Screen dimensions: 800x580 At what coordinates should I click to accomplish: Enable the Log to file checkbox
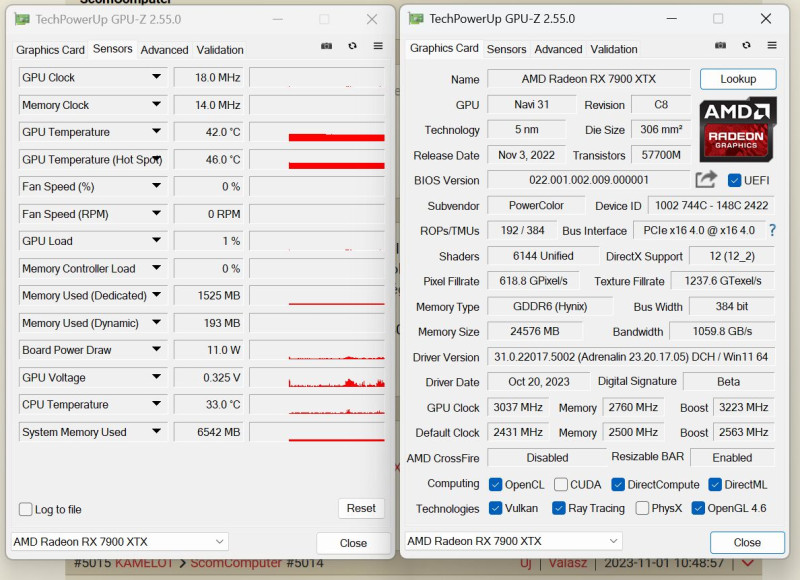click(26, 509)
